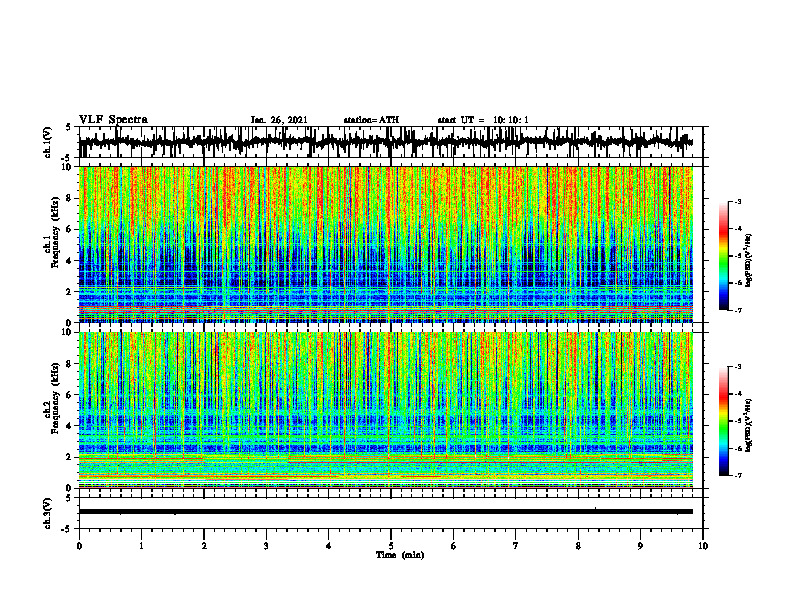Click the time axis tick label "5"

[x=391, y=546]
